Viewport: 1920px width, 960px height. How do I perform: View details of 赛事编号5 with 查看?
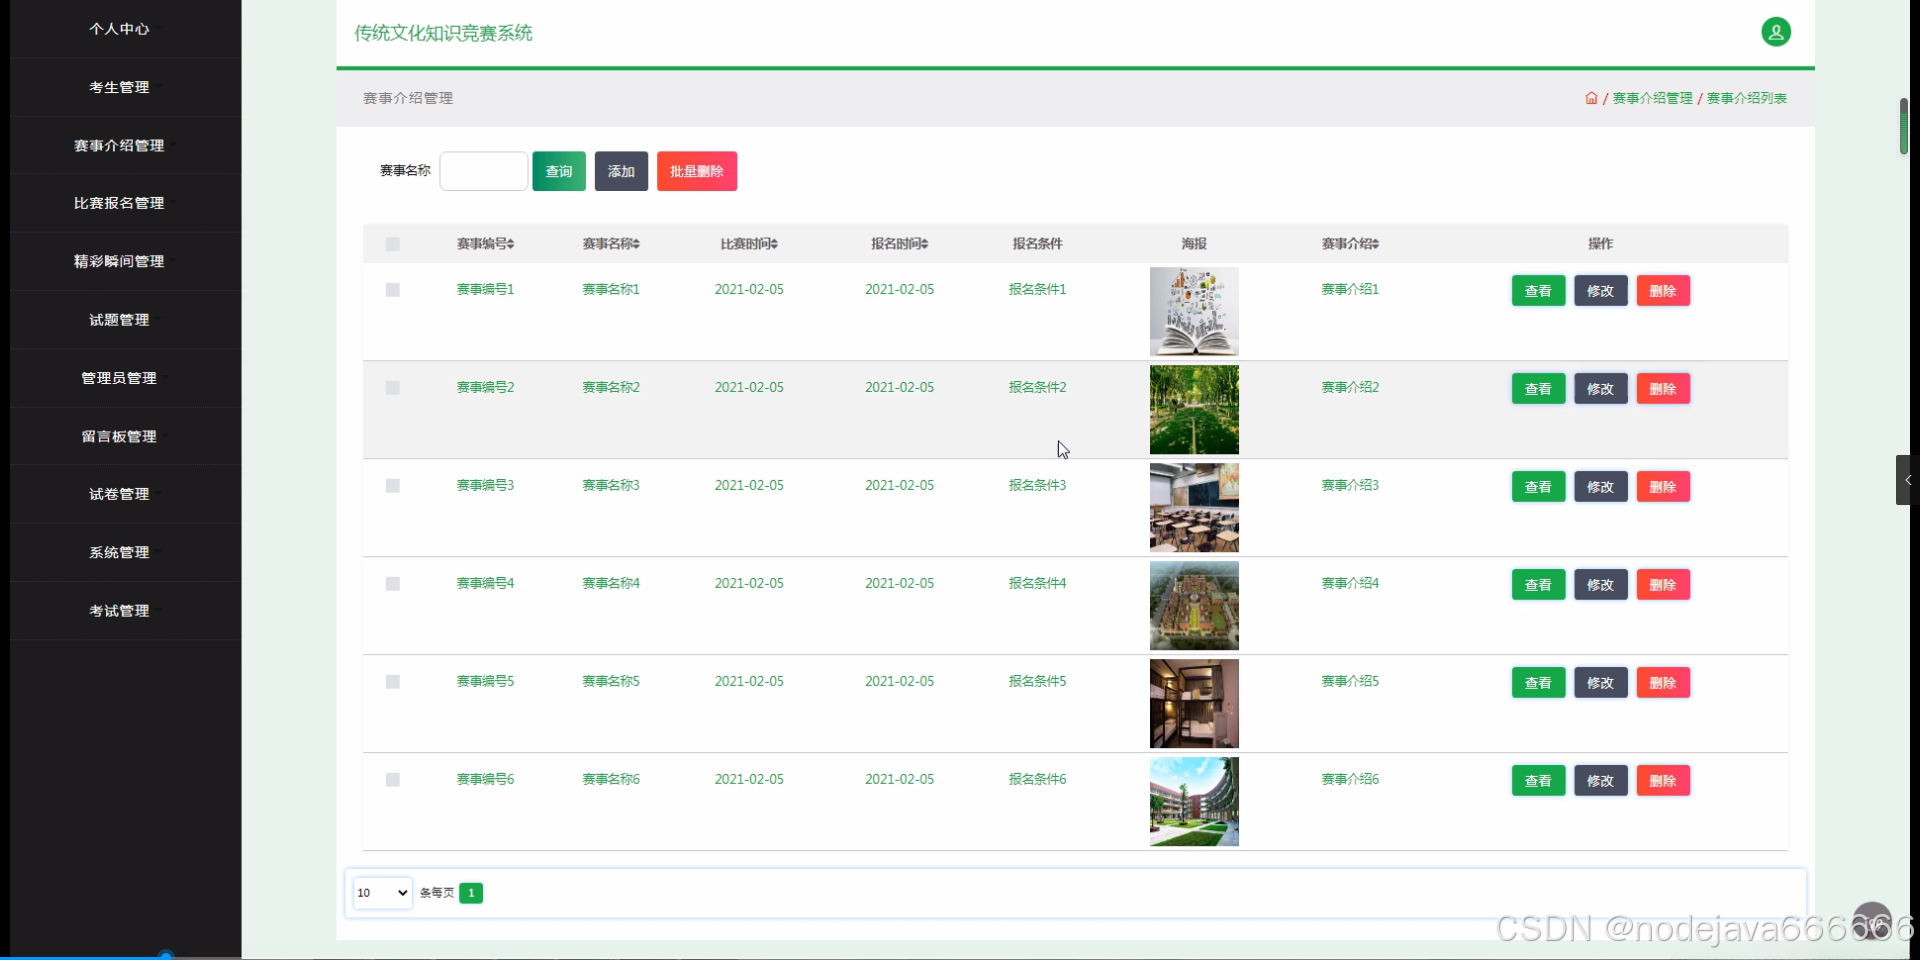[x=1538, y=683]
